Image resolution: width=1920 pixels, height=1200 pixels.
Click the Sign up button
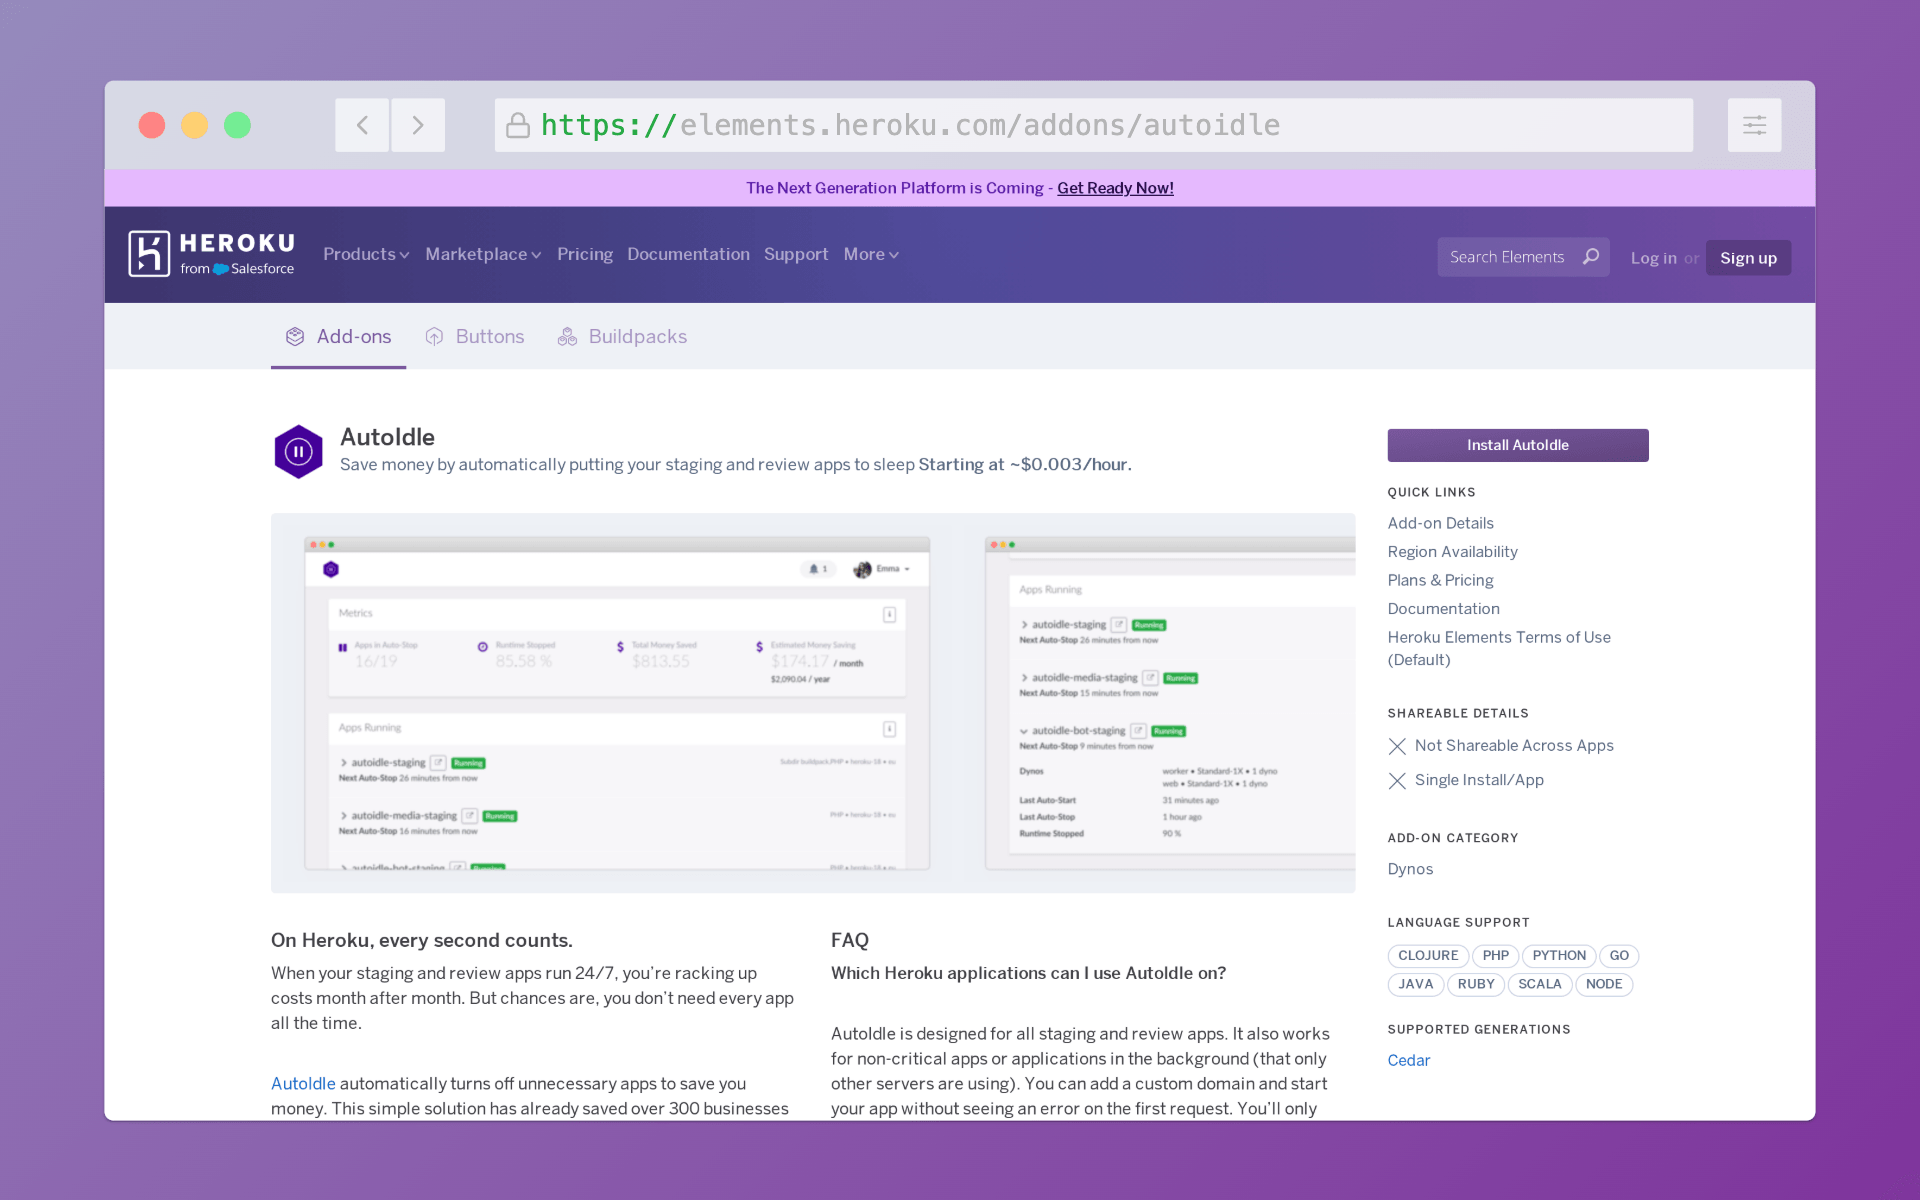(1748, 258)
